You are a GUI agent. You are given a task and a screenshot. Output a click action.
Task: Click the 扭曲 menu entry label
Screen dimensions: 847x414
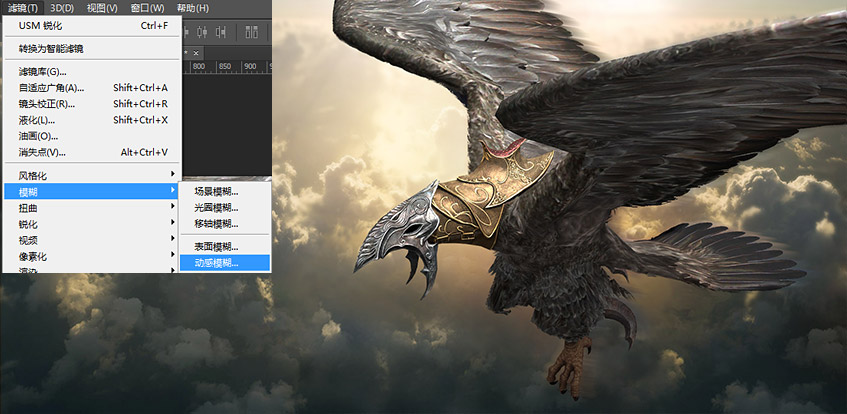click(x=28, y=208)
